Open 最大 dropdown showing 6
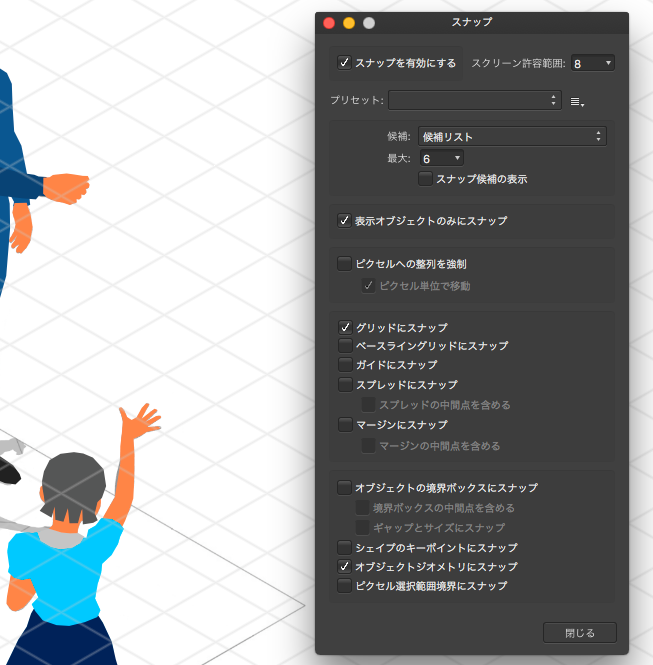Viewport: 653px width, 665px height. point(441,158)
